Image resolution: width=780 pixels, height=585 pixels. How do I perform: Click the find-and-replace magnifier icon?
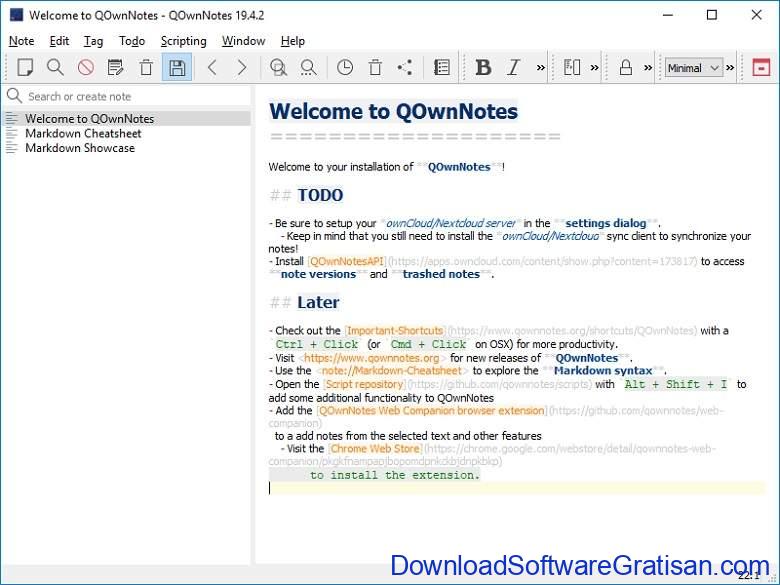pyautogui.click(x=278, y=67)
